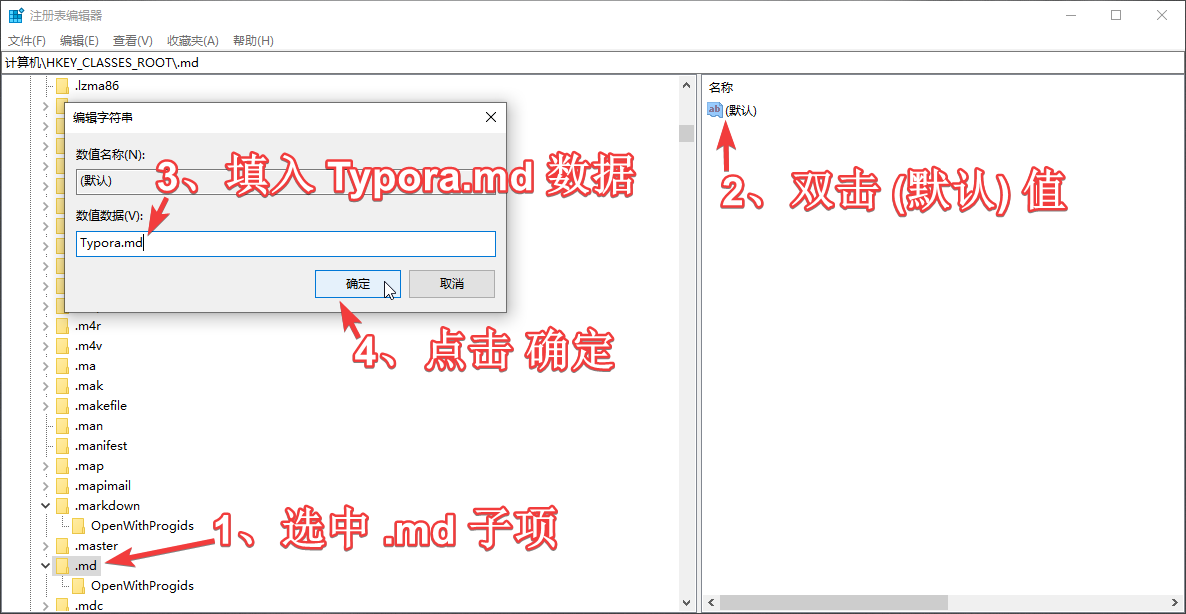1186x614 pixels.
Task: Click the .manifest folder icon
Action: 63,445
